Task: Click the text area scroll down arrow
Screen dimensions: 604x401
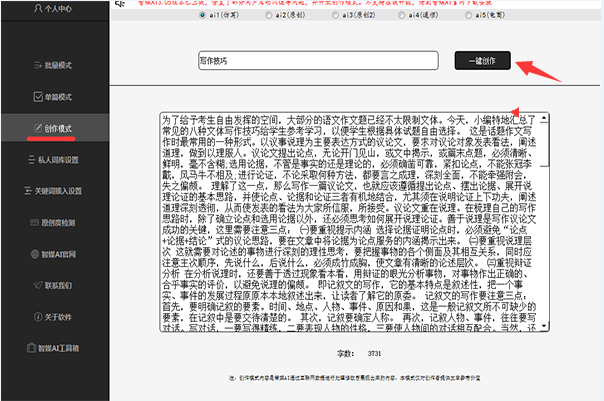Action: click(544, 327)
